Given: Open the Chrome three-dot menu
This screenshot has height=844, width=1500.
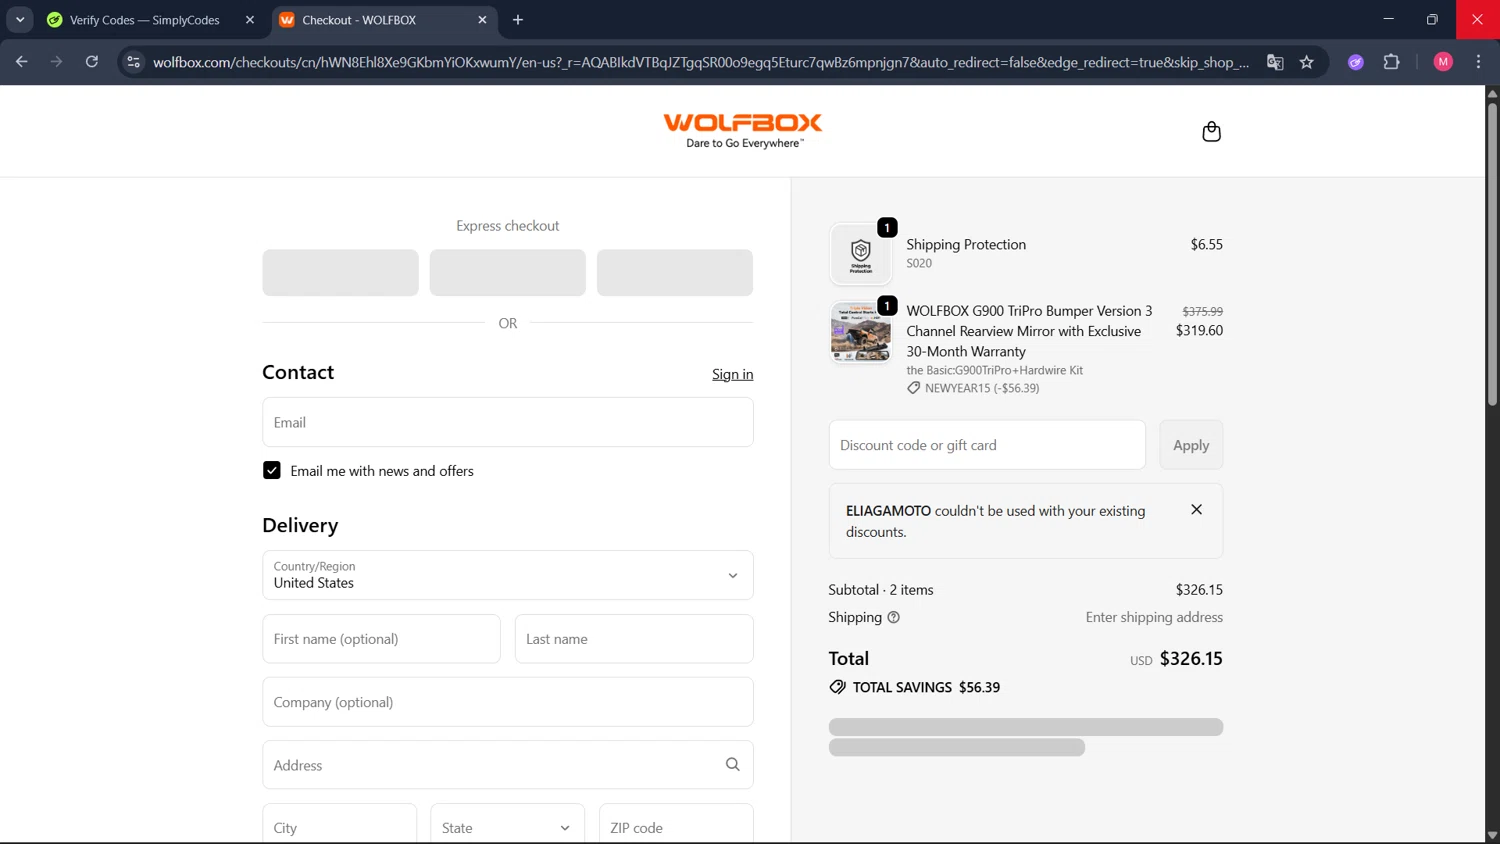Looking at the screenshot, I should 1478,62.
